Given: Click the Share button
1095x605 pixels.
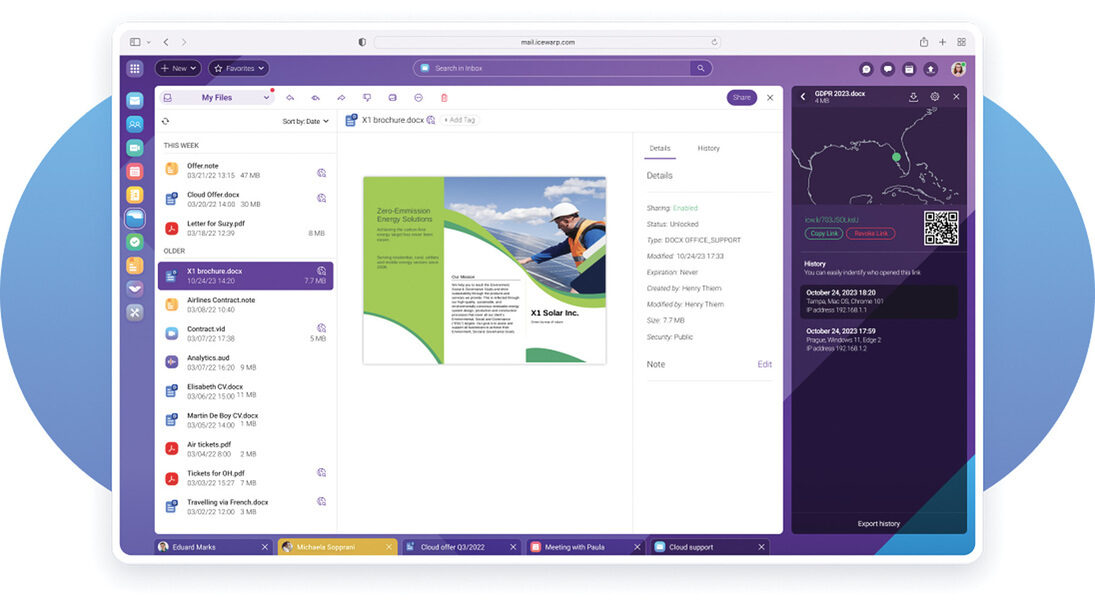Looking at the screenshot, I should (741, 98).
